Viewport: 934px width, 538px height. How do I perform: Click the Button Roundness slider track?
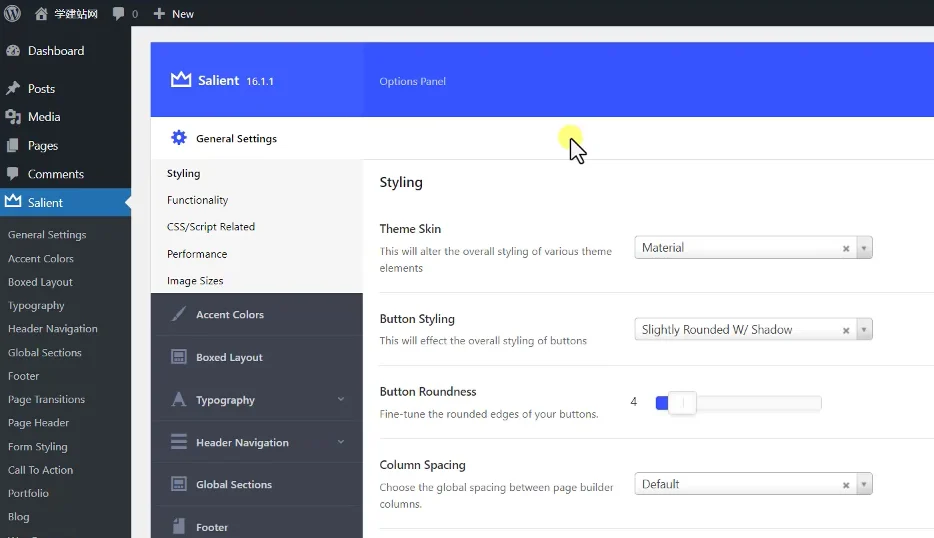pos(738,403)
